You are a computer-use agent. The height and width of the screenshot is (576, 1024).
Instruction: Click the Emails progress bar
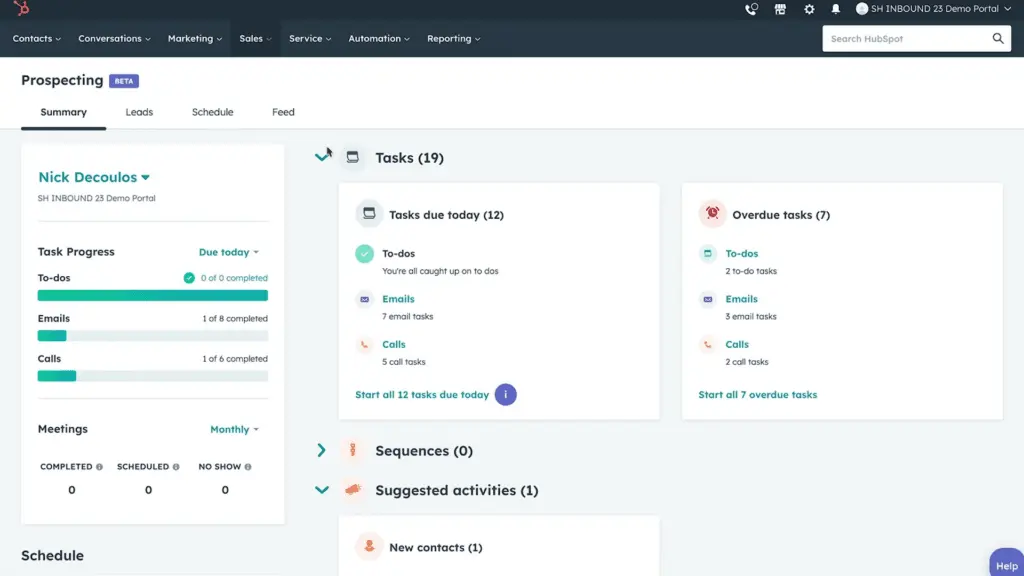(x=153, y=336)
